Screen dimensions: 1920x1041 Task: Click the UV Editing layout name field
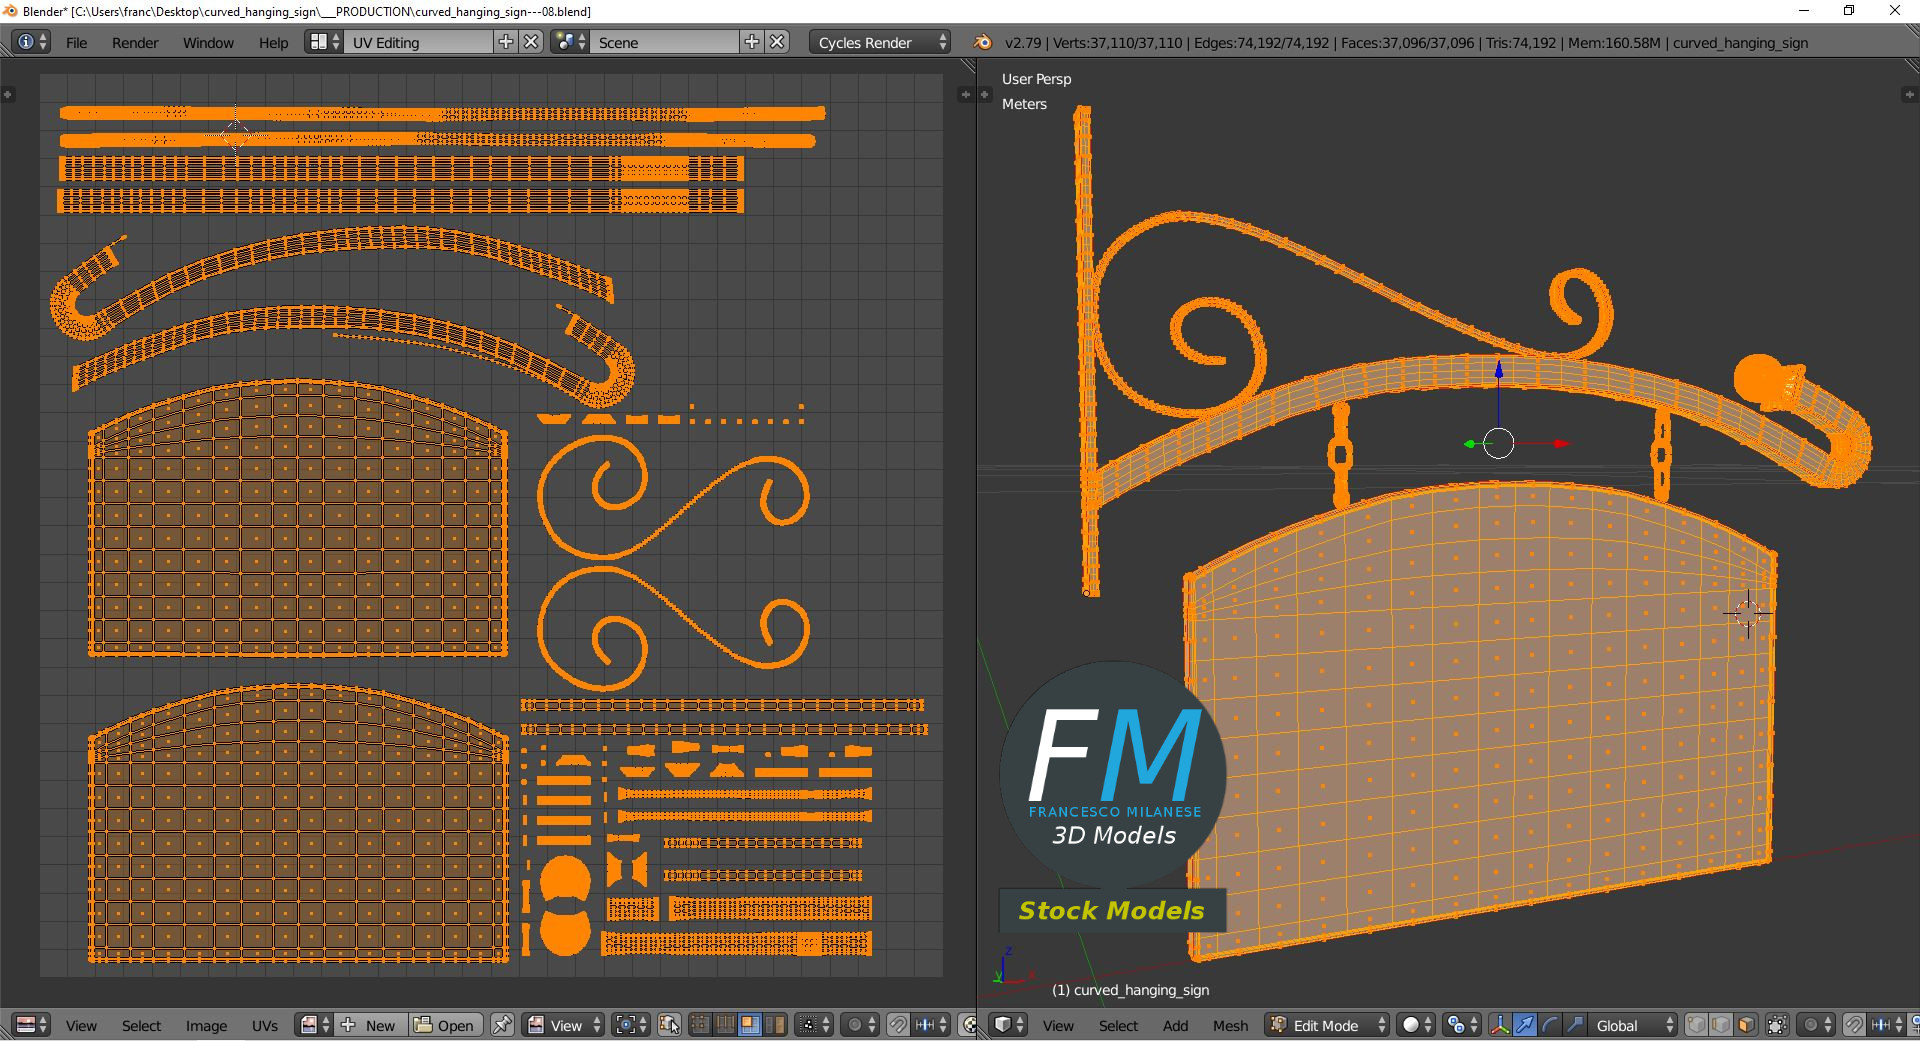tap(420, 42)
